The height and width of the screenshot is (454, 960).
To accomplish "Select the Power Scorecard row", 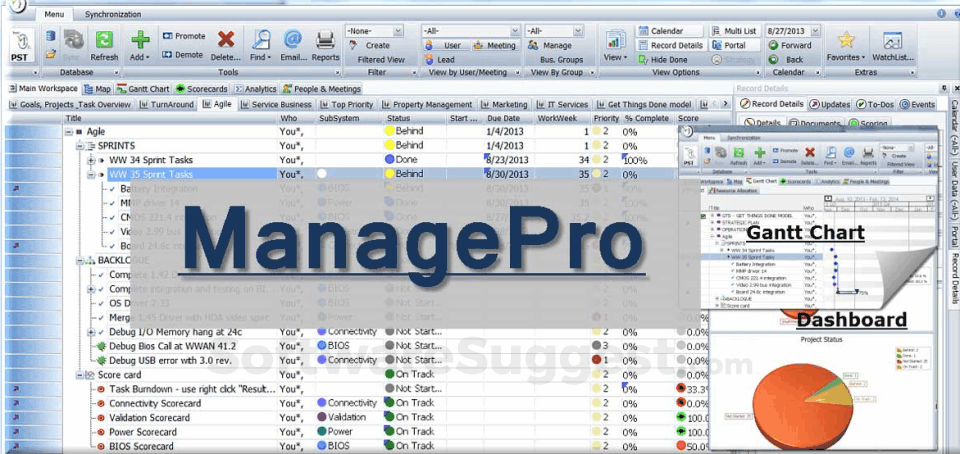I will coord(143,432).
